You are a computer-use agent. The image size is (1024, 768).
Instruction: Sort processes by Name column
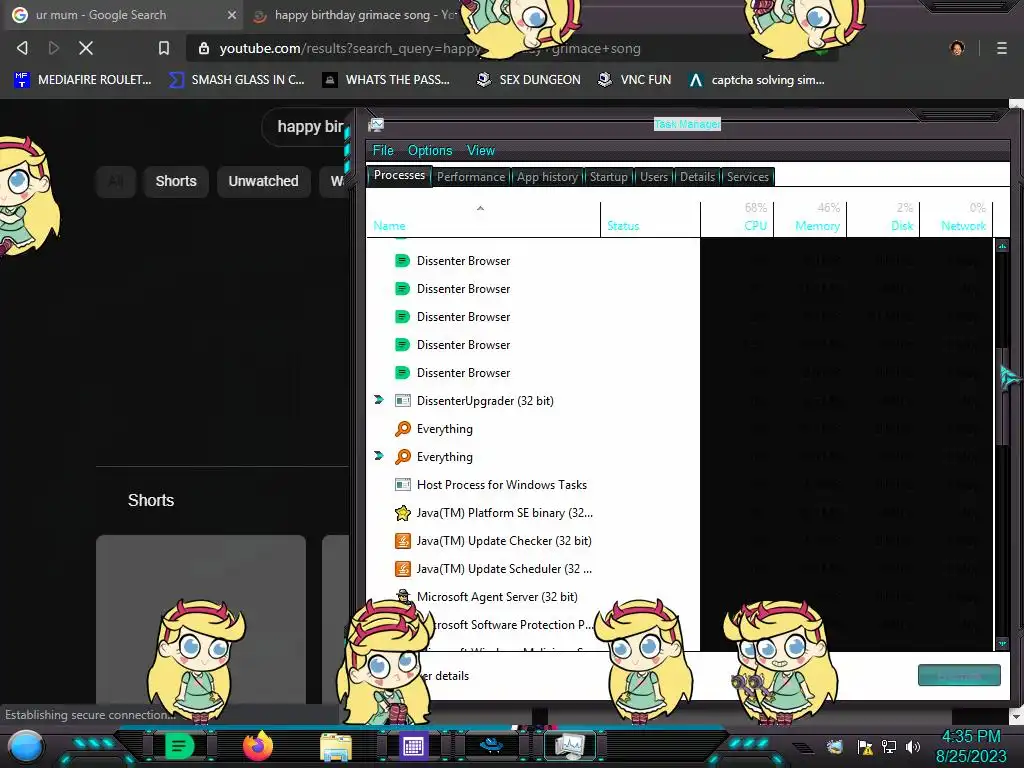[483, 219]
